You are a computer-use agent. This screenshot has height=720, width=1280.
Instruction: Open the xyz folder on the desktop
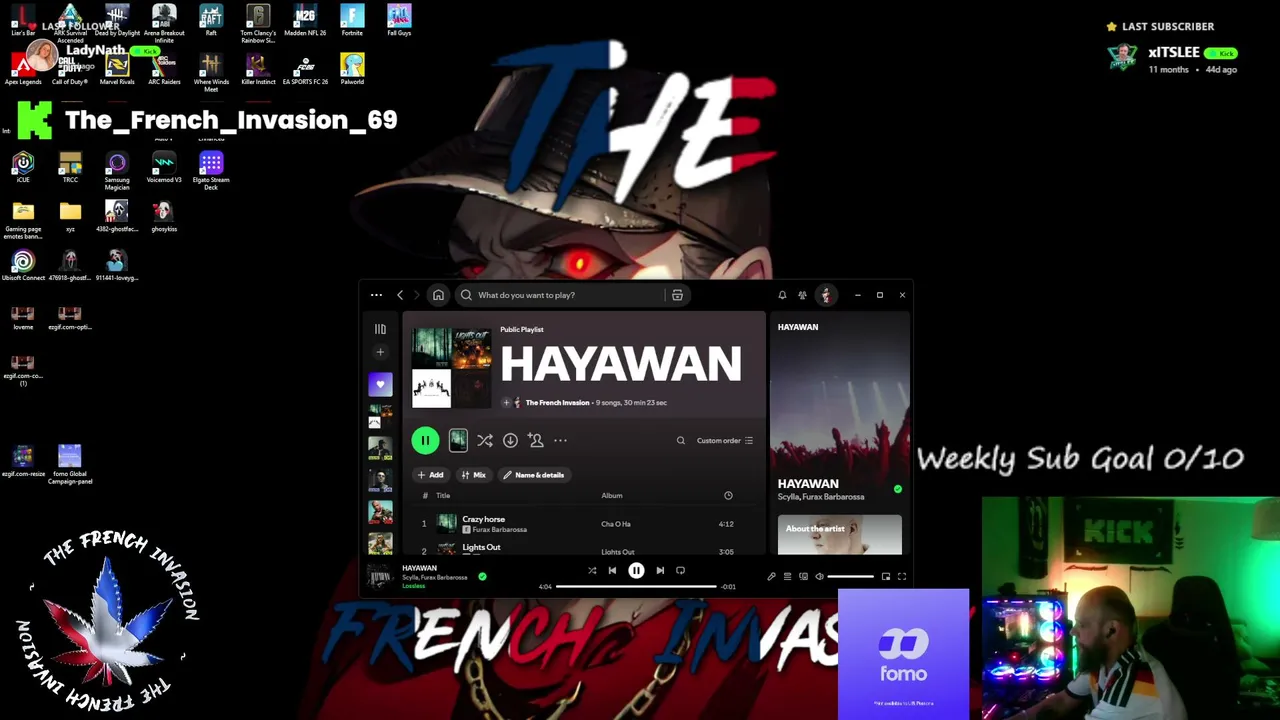70,216
